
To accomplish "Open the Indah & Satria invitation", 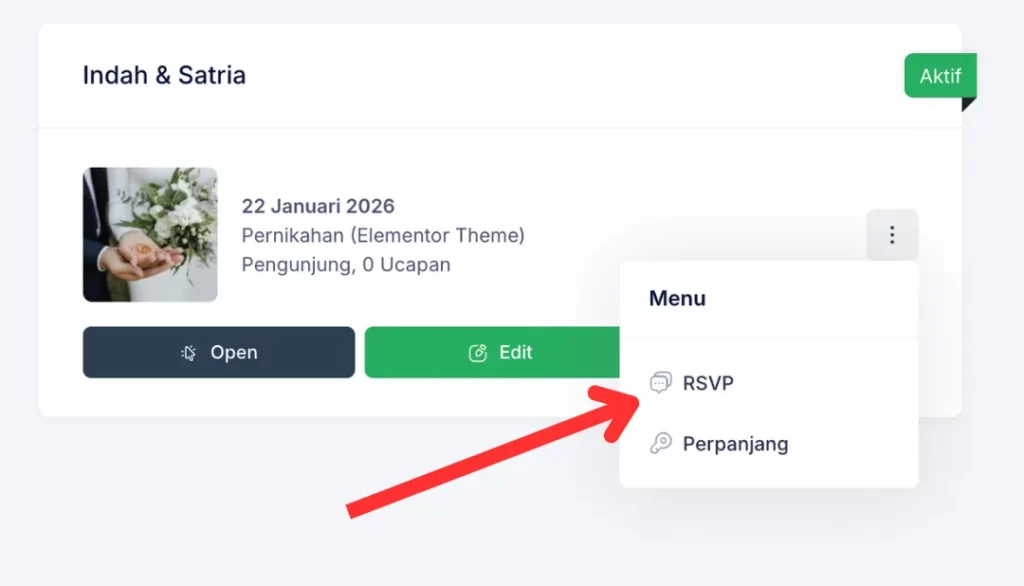I will (219, 352).
